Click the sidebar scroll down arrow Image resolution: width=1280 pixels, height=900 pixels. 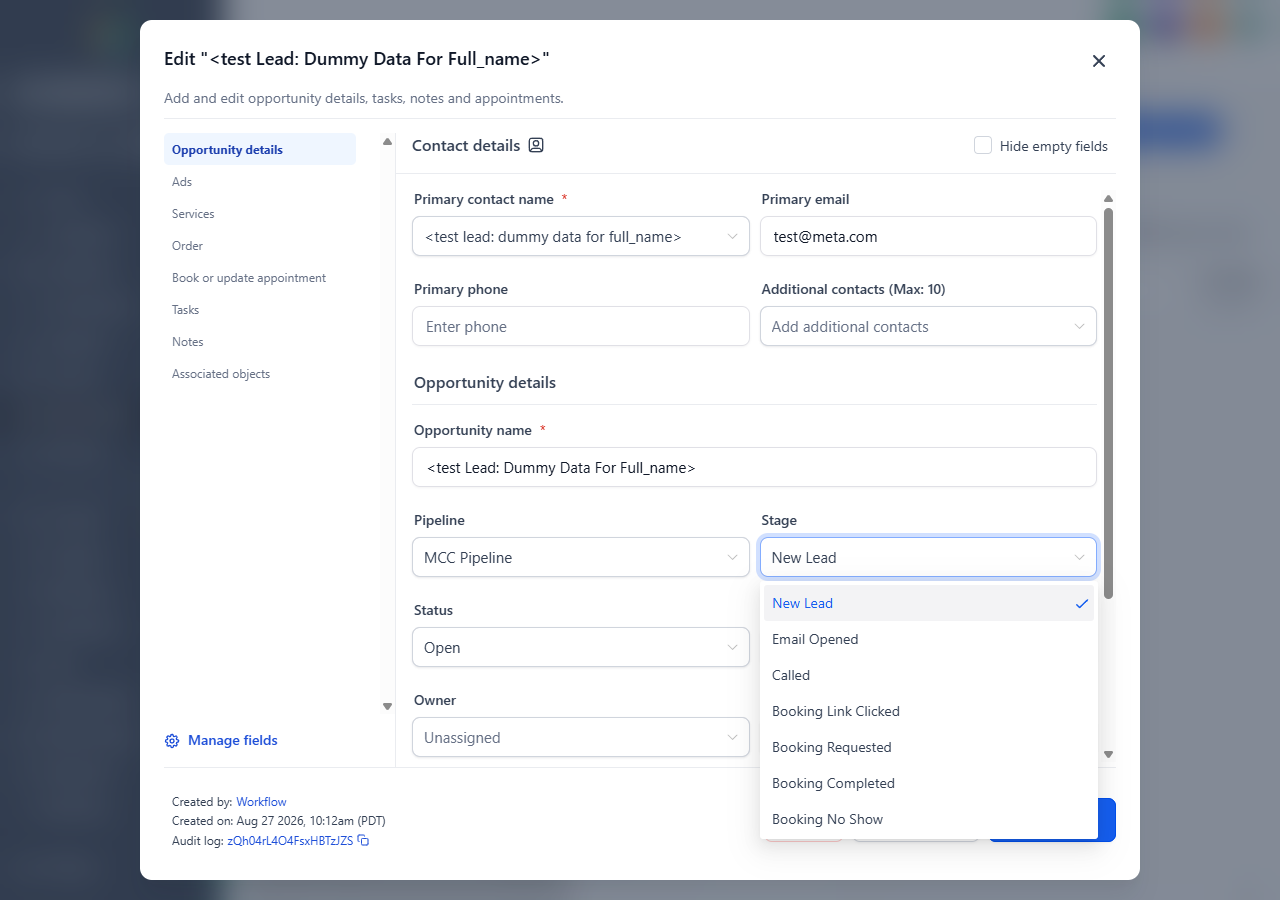pos(388,706)
